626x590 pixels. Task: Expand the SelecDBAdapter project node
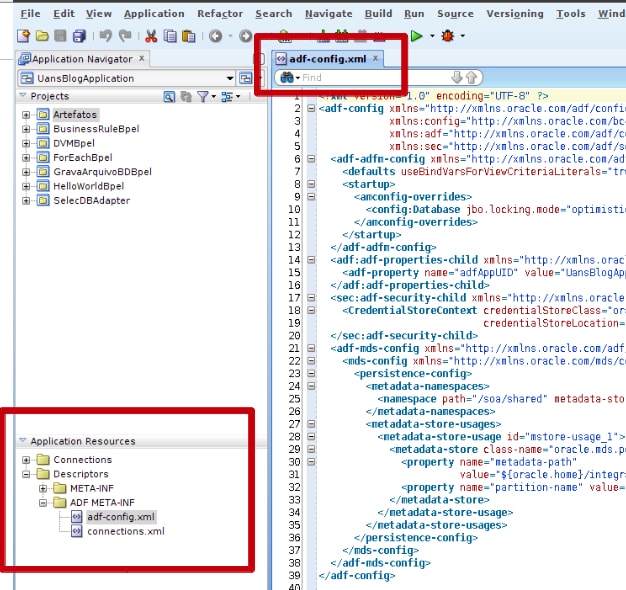click(x=26, y=200)
